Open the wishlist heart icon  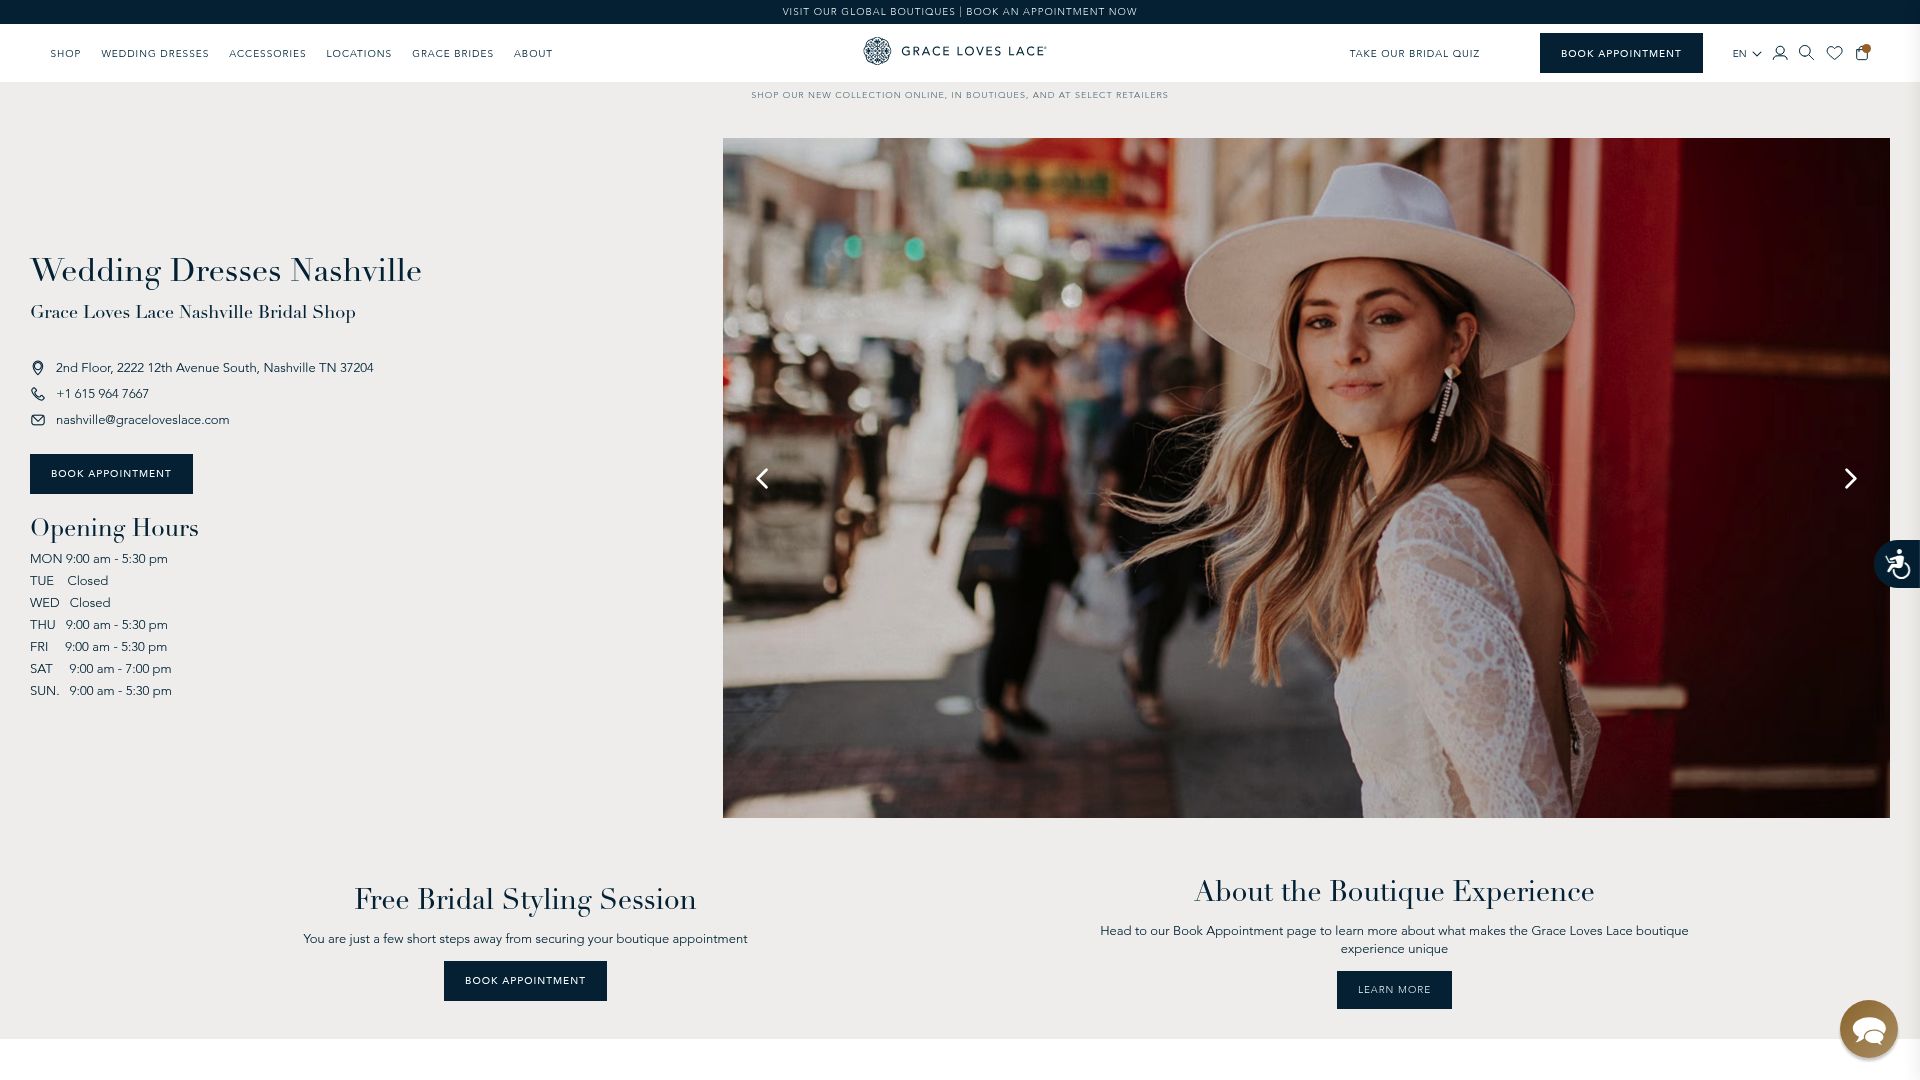point(1834,53)
